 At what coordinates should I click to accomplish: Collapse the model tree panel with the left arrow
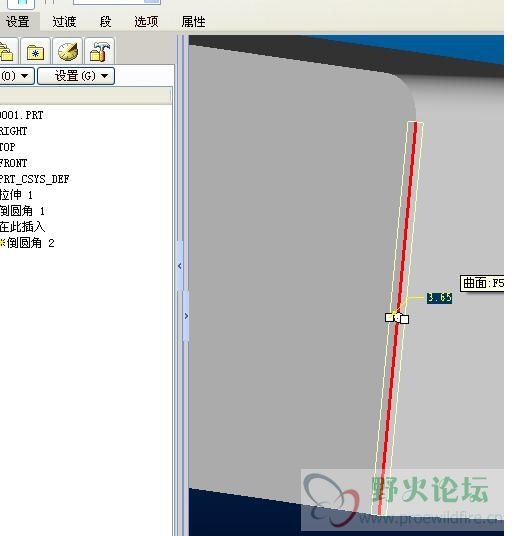click(180, 266)
